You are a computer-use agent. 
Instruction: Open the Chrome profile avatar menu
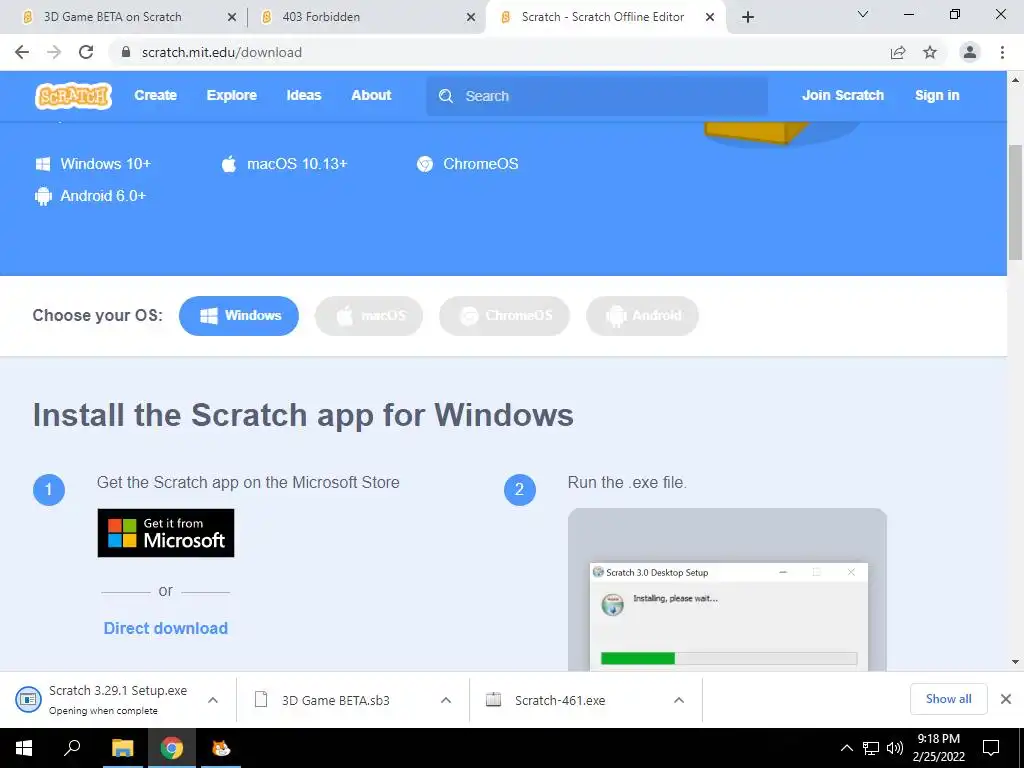tap(970, 52)
